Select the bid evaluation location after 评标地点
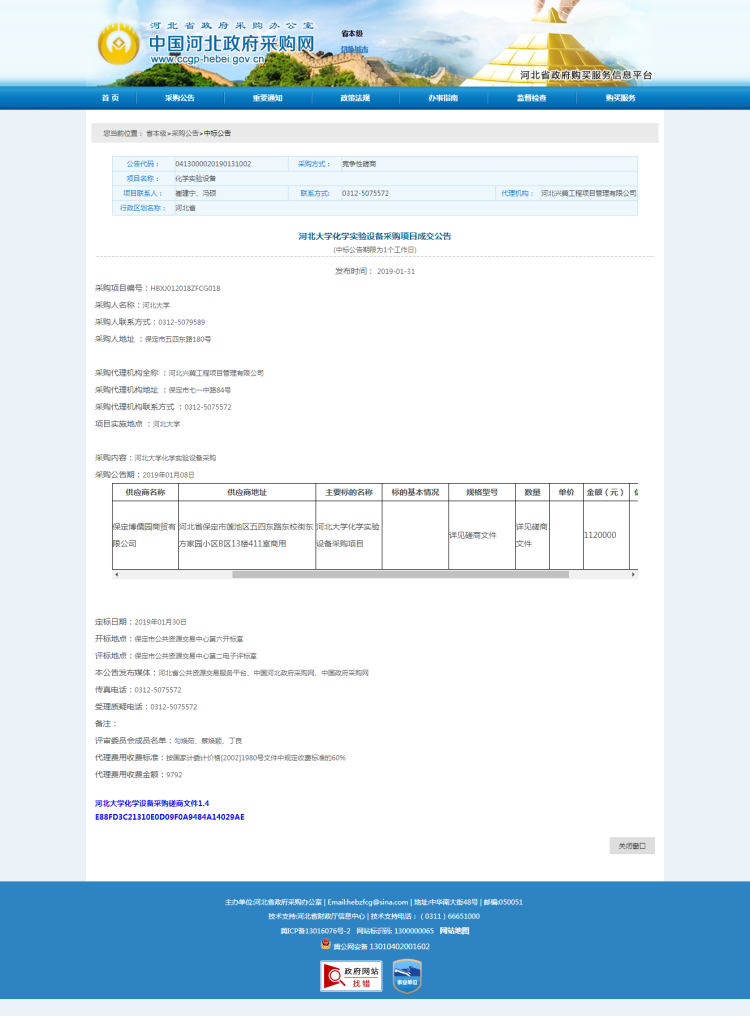 click(195, 656)
